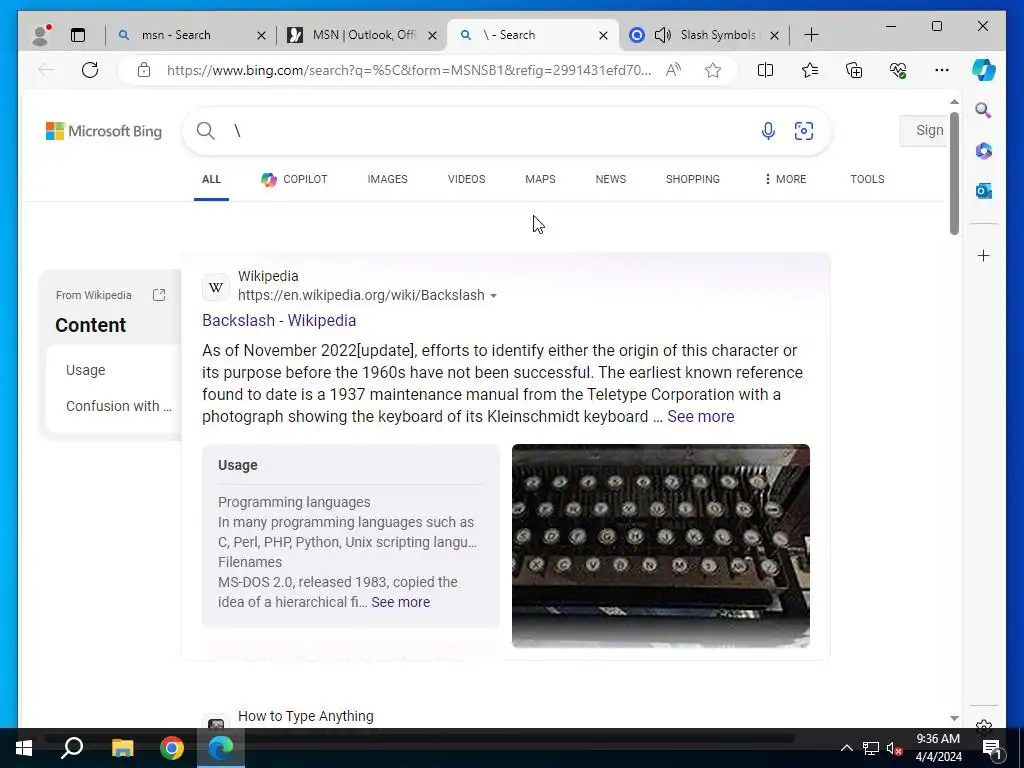
Task: Select the VIDEOS search tab
Action: 466,180
